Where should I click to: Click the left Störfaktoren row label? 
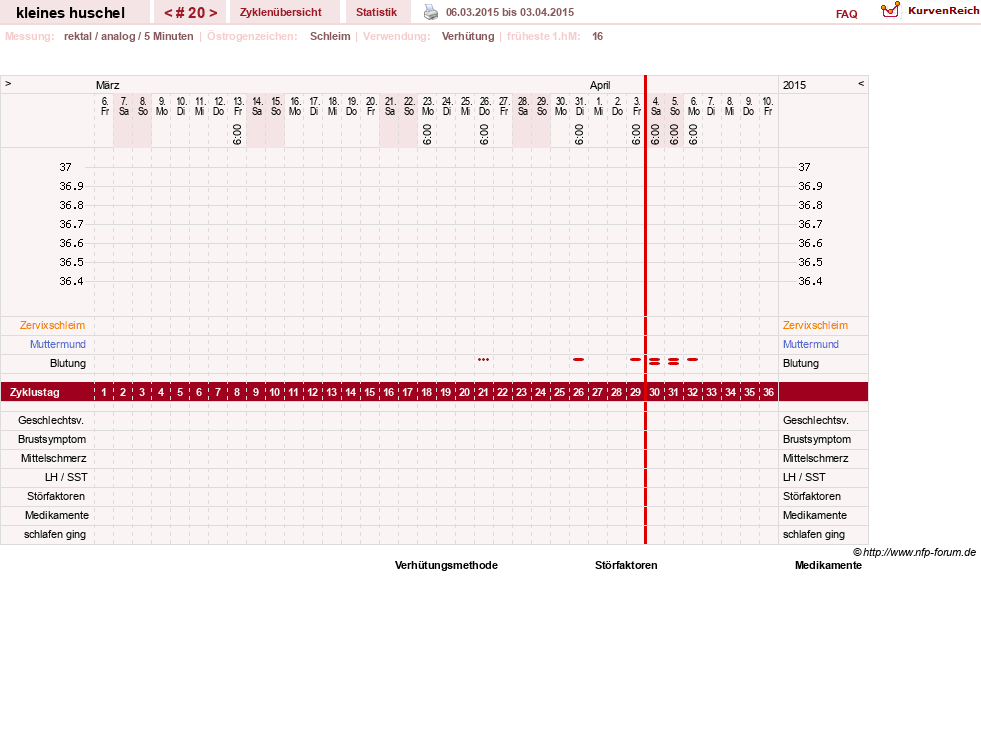(56, 496)
